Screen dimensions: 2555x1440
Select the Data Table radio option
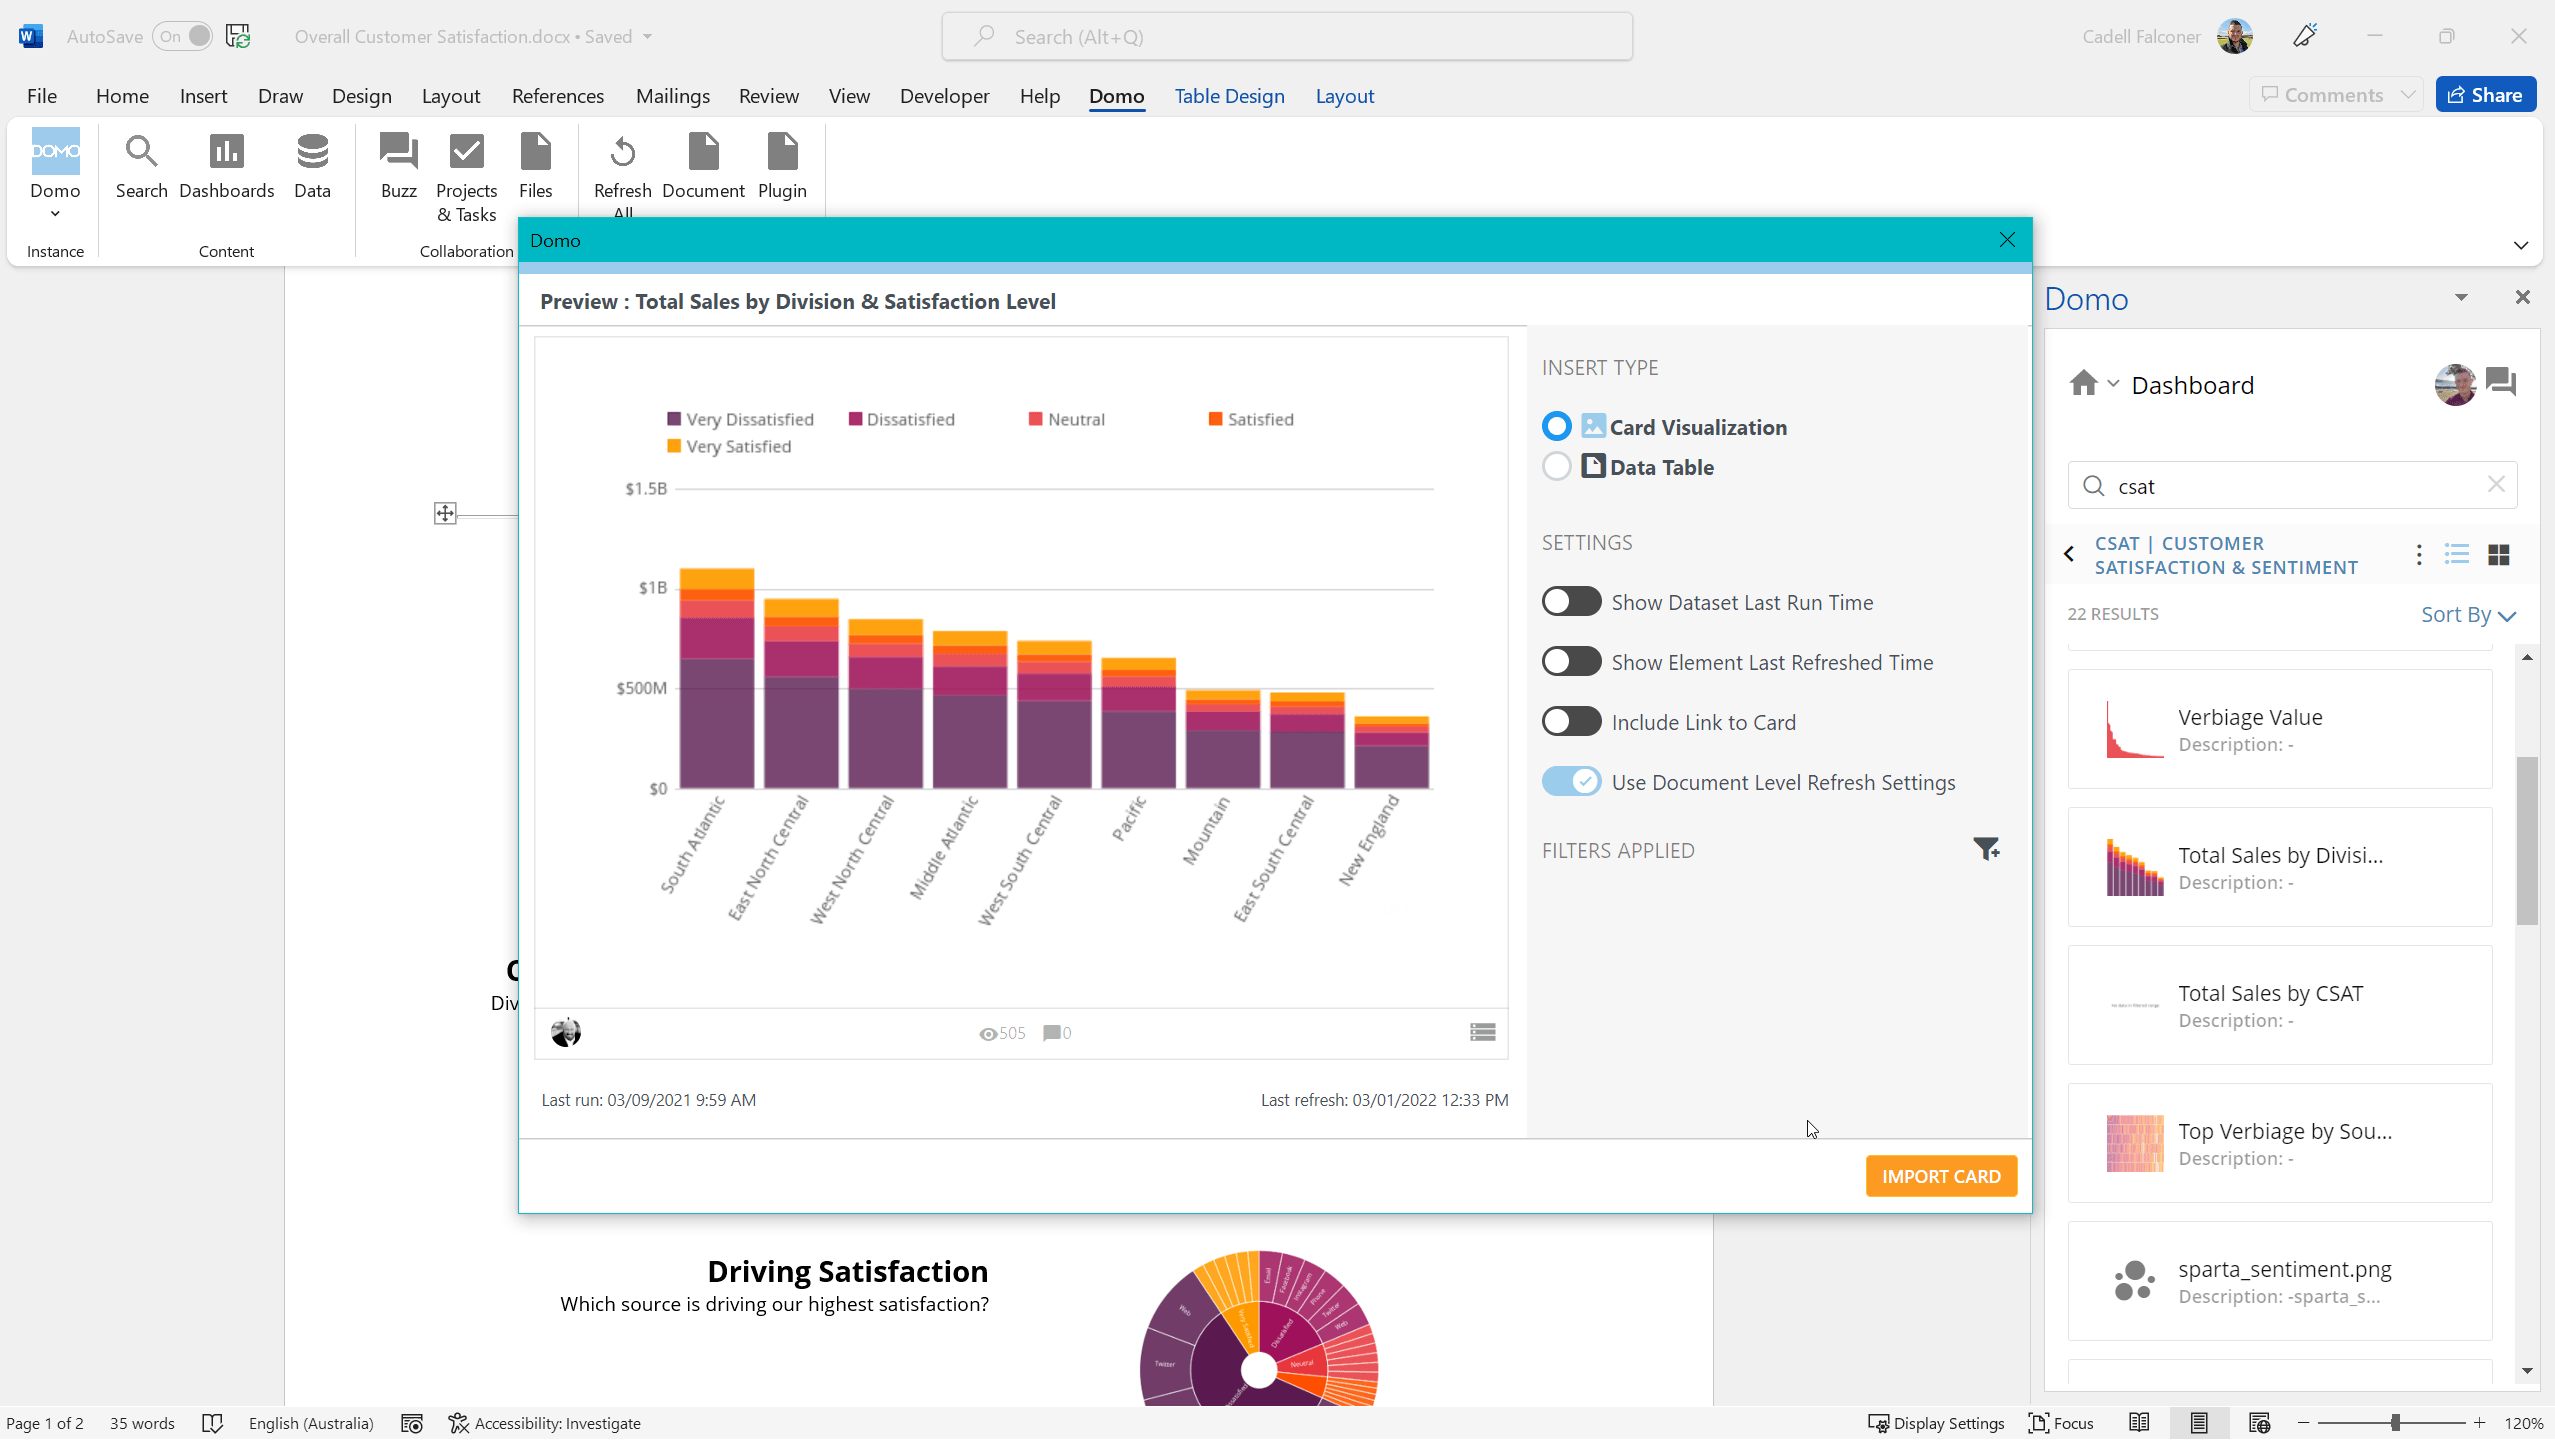pyautogui.click(x=1557, y=467)
